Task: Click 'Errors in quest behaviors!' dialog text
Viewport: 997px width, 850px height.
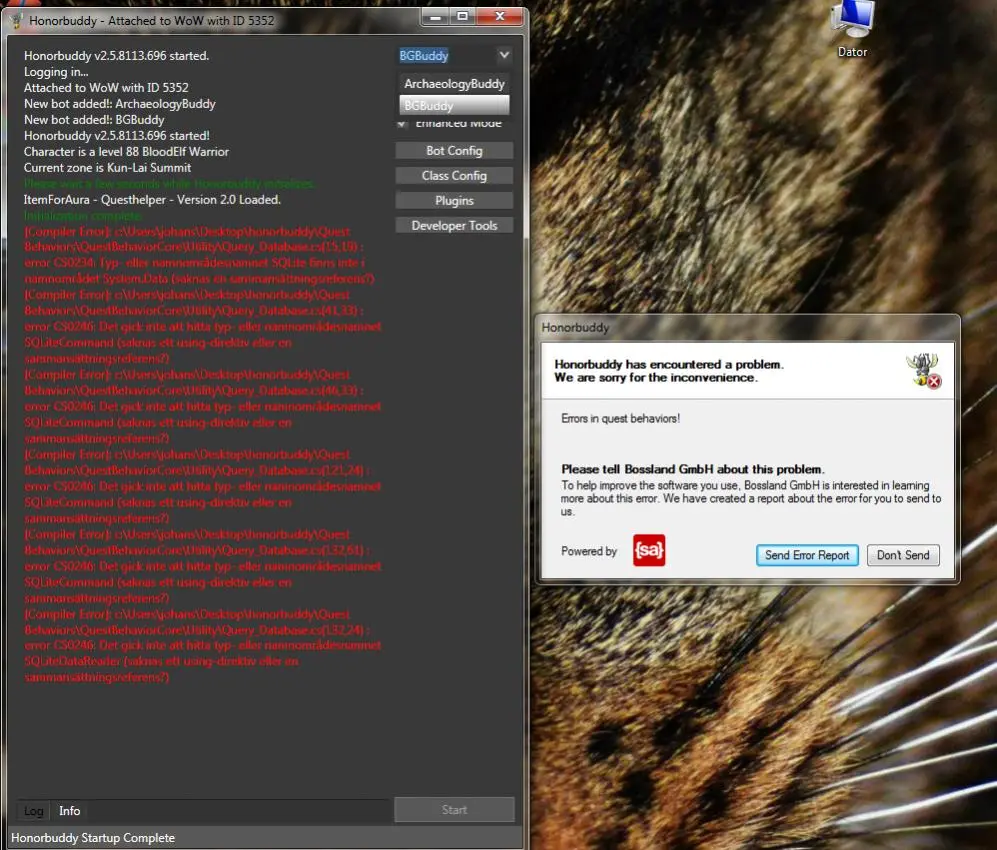Action: pos(620,418)
